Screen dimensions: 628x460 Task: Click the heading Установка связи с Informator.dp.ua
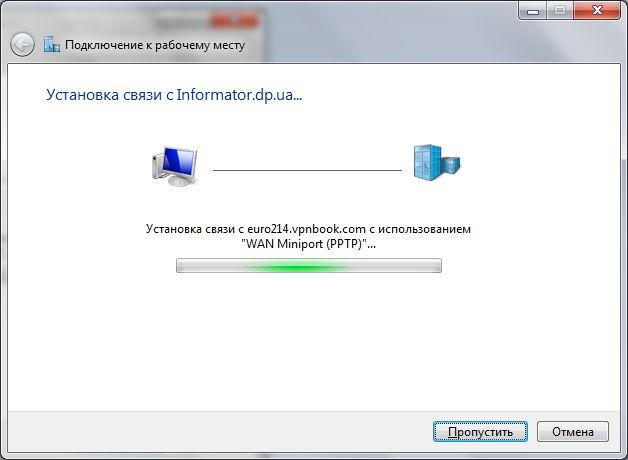coord(174,95)
